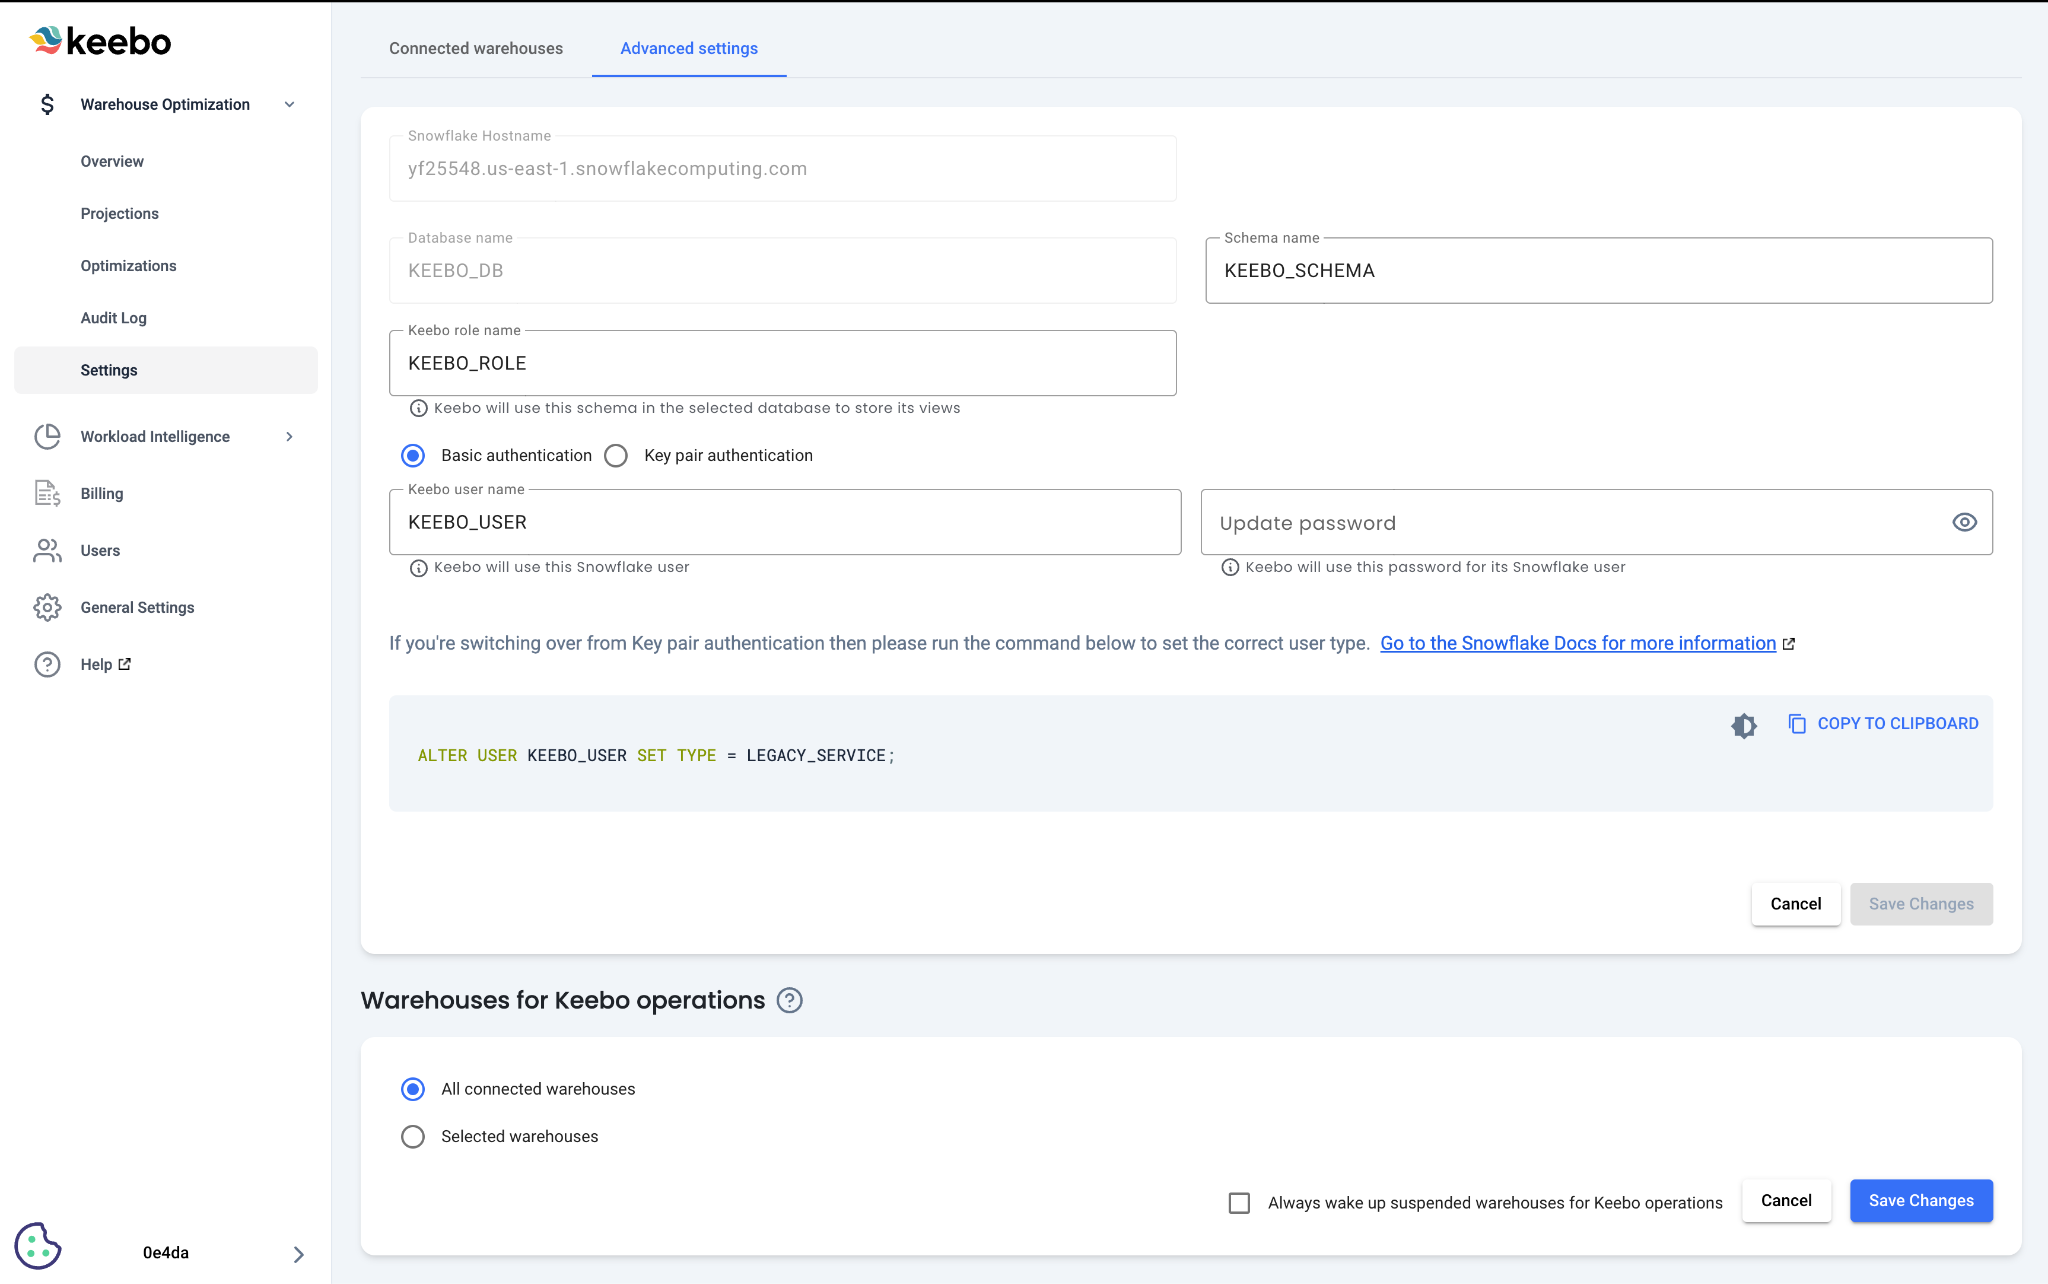This screenshot has width=2048, height=1284.
Task: Click help icon beside Warehouses for Keebo operations
Action: (x=789, y=1000)
